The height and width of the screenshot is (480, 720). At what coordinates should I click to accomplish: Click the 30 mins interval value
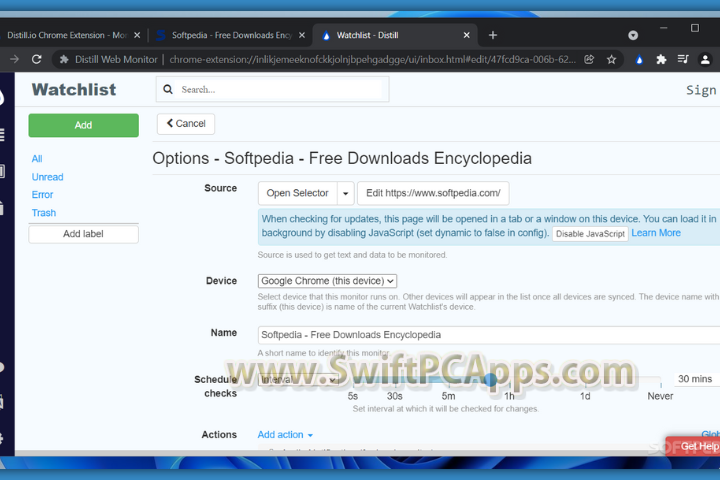tap(695, 379)
